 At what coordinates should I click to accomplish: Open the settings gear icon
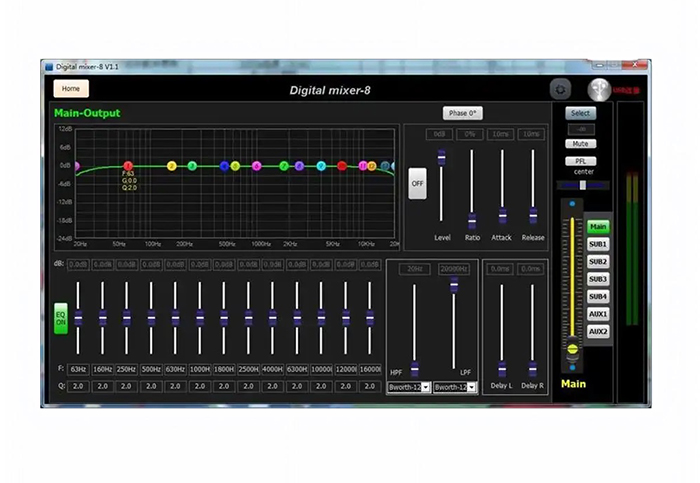click(560, 89)
